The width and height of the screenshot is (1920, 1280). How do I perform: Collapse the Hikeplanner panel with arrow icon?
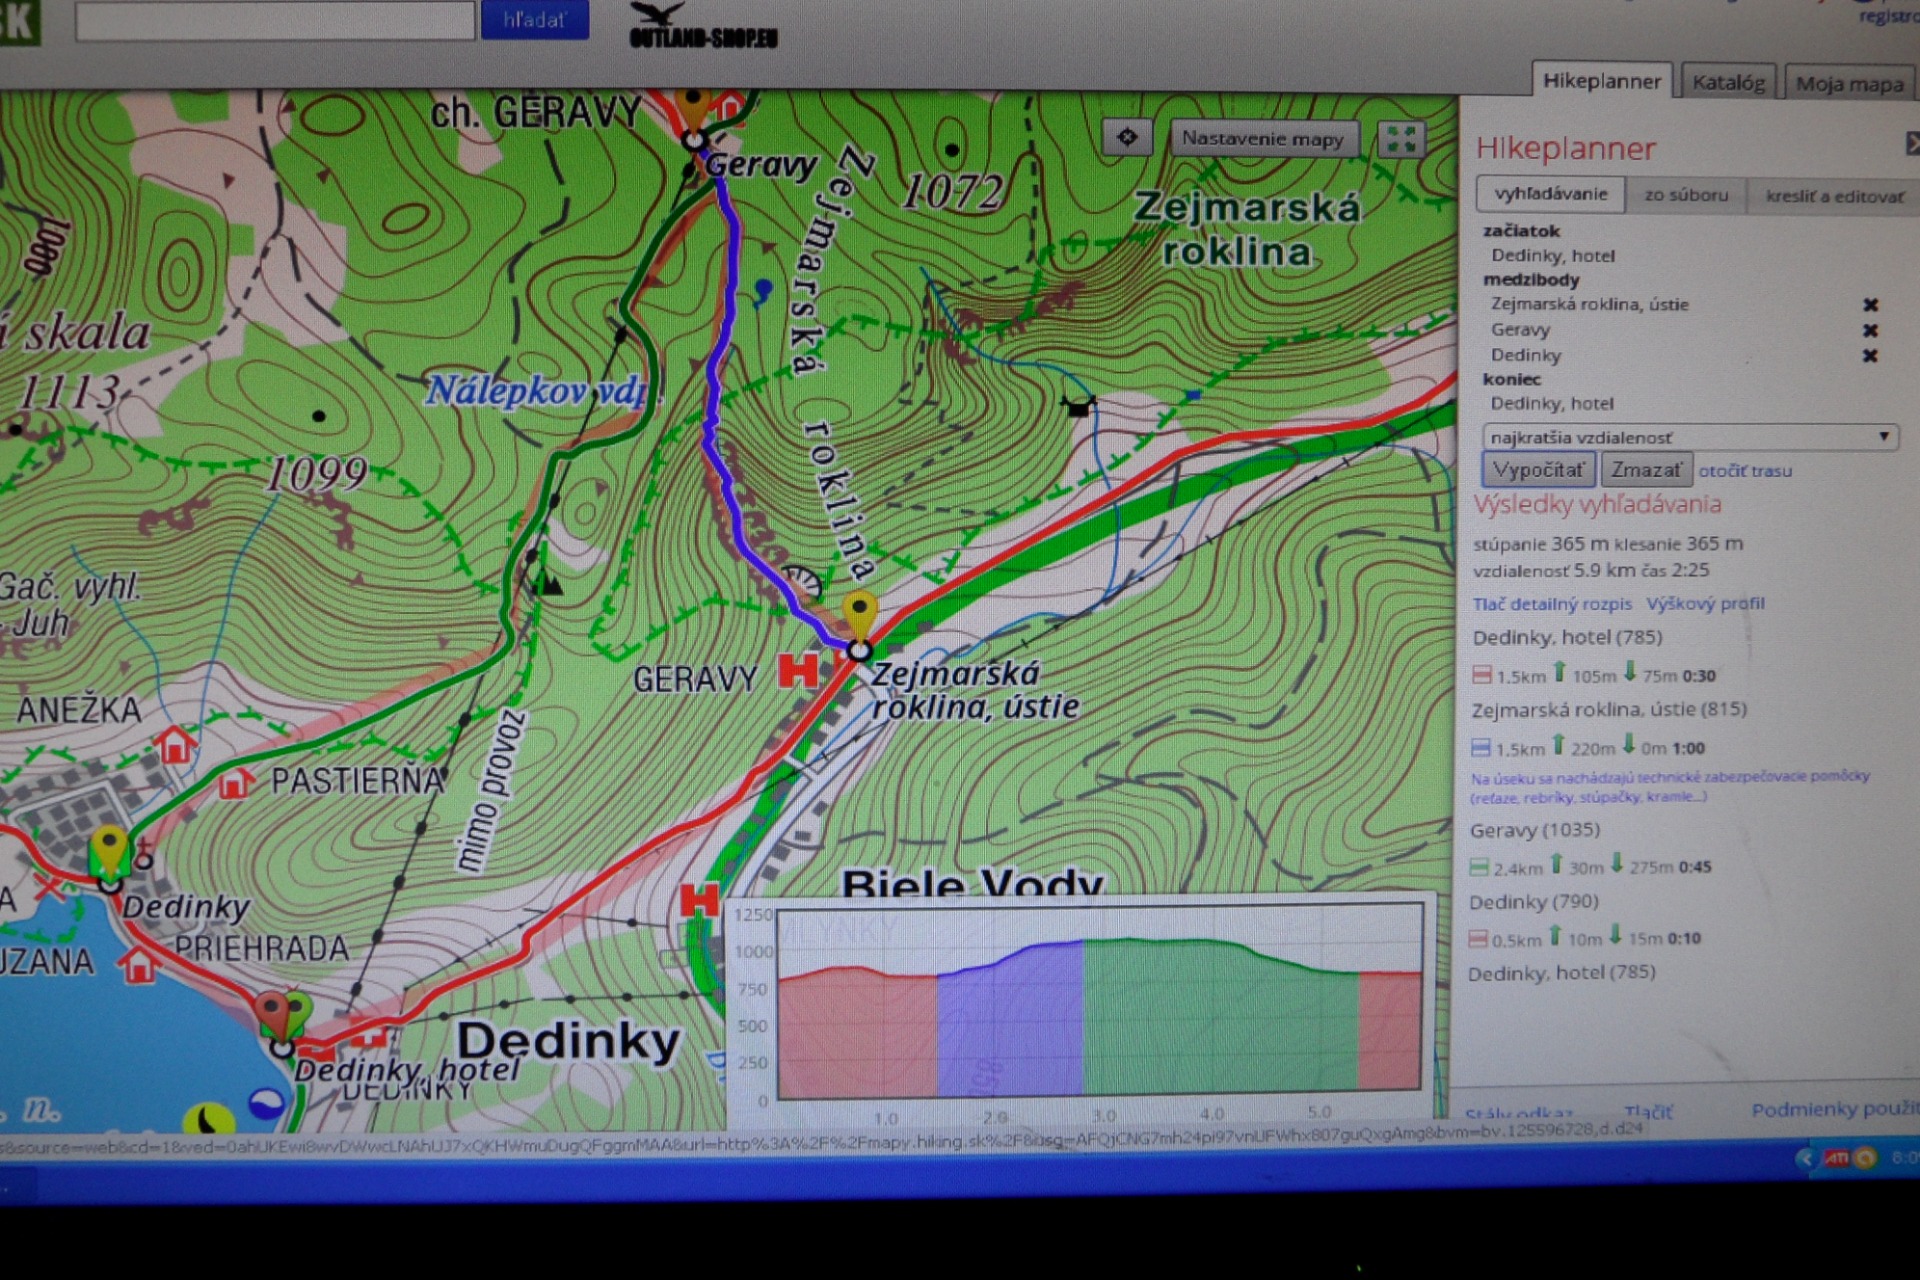click(1912, 144)
